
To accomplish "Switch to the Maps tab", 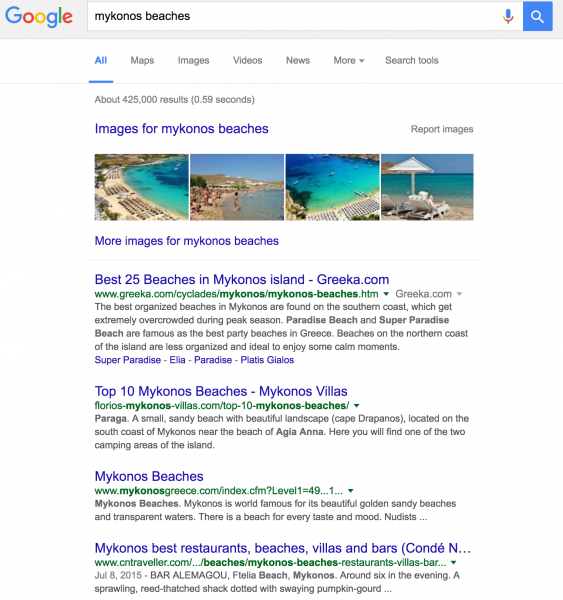I will pos(142,60).
